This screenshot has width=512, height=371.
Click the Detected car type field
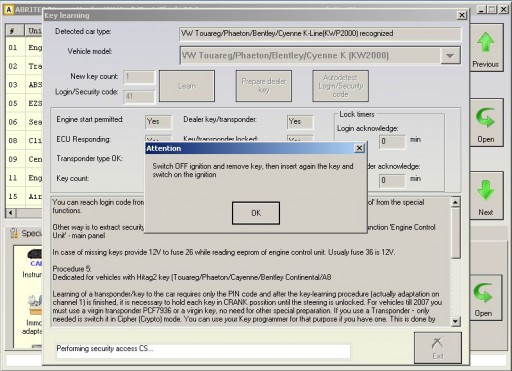pyautogui.click(x=320, y=34)
